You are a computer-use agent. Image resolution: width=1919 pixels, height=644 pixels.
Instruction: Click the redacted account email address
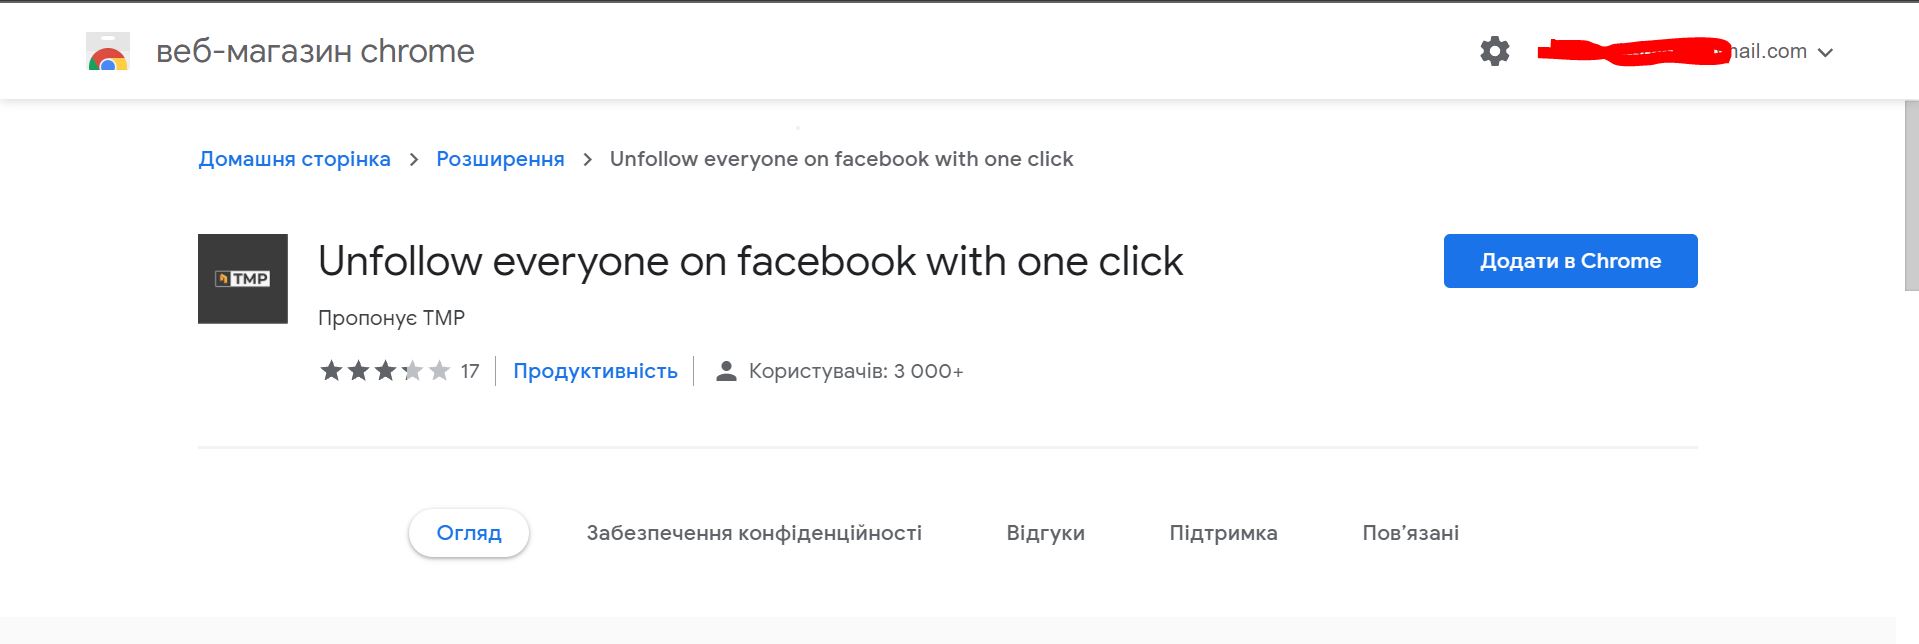tap(1672, 51)
